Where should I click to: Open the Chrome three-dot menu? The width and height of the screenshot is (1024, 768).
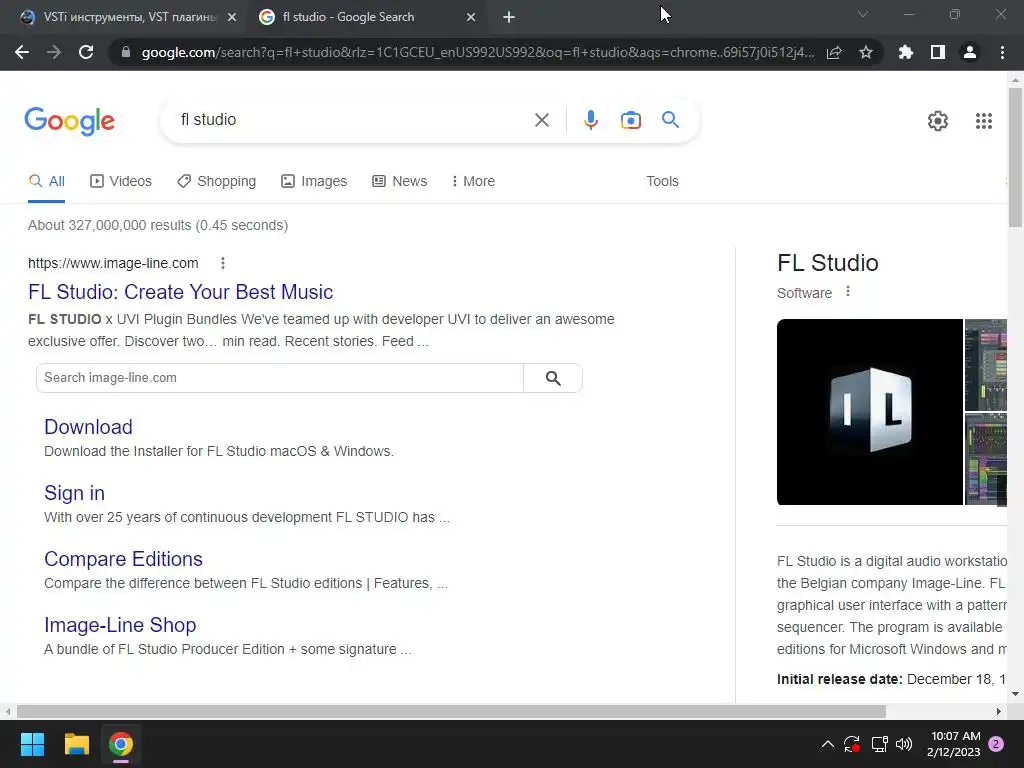click(x=1002, y=52)
